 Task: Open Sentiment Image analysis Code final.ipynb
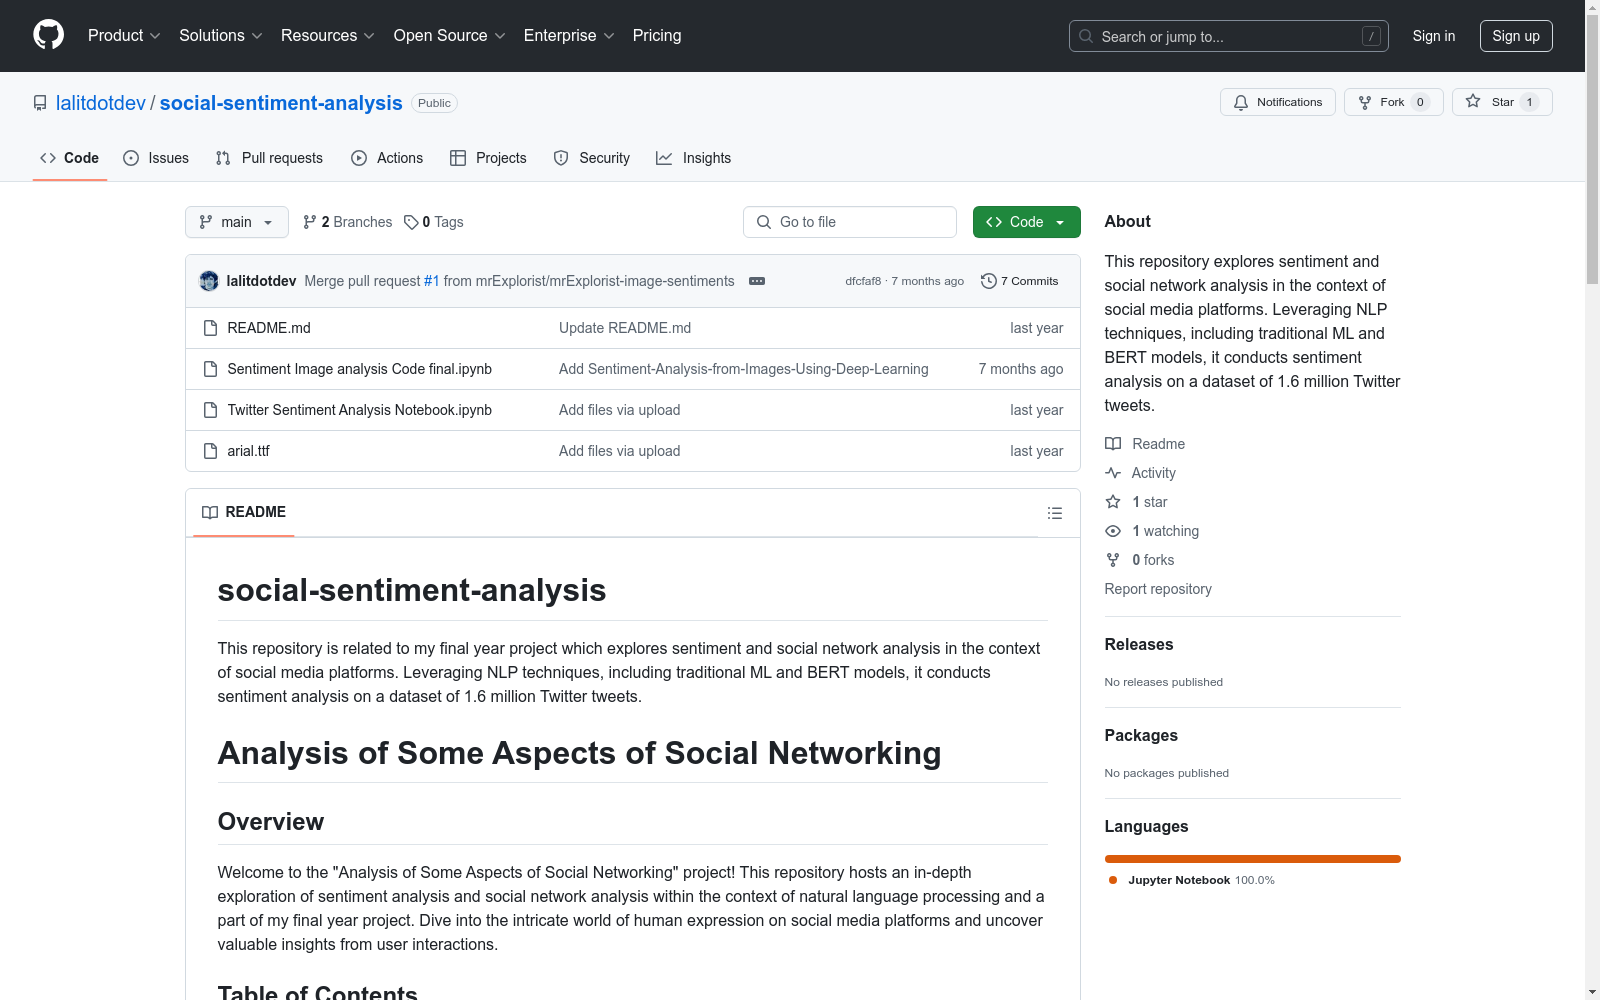coord(360,369)
